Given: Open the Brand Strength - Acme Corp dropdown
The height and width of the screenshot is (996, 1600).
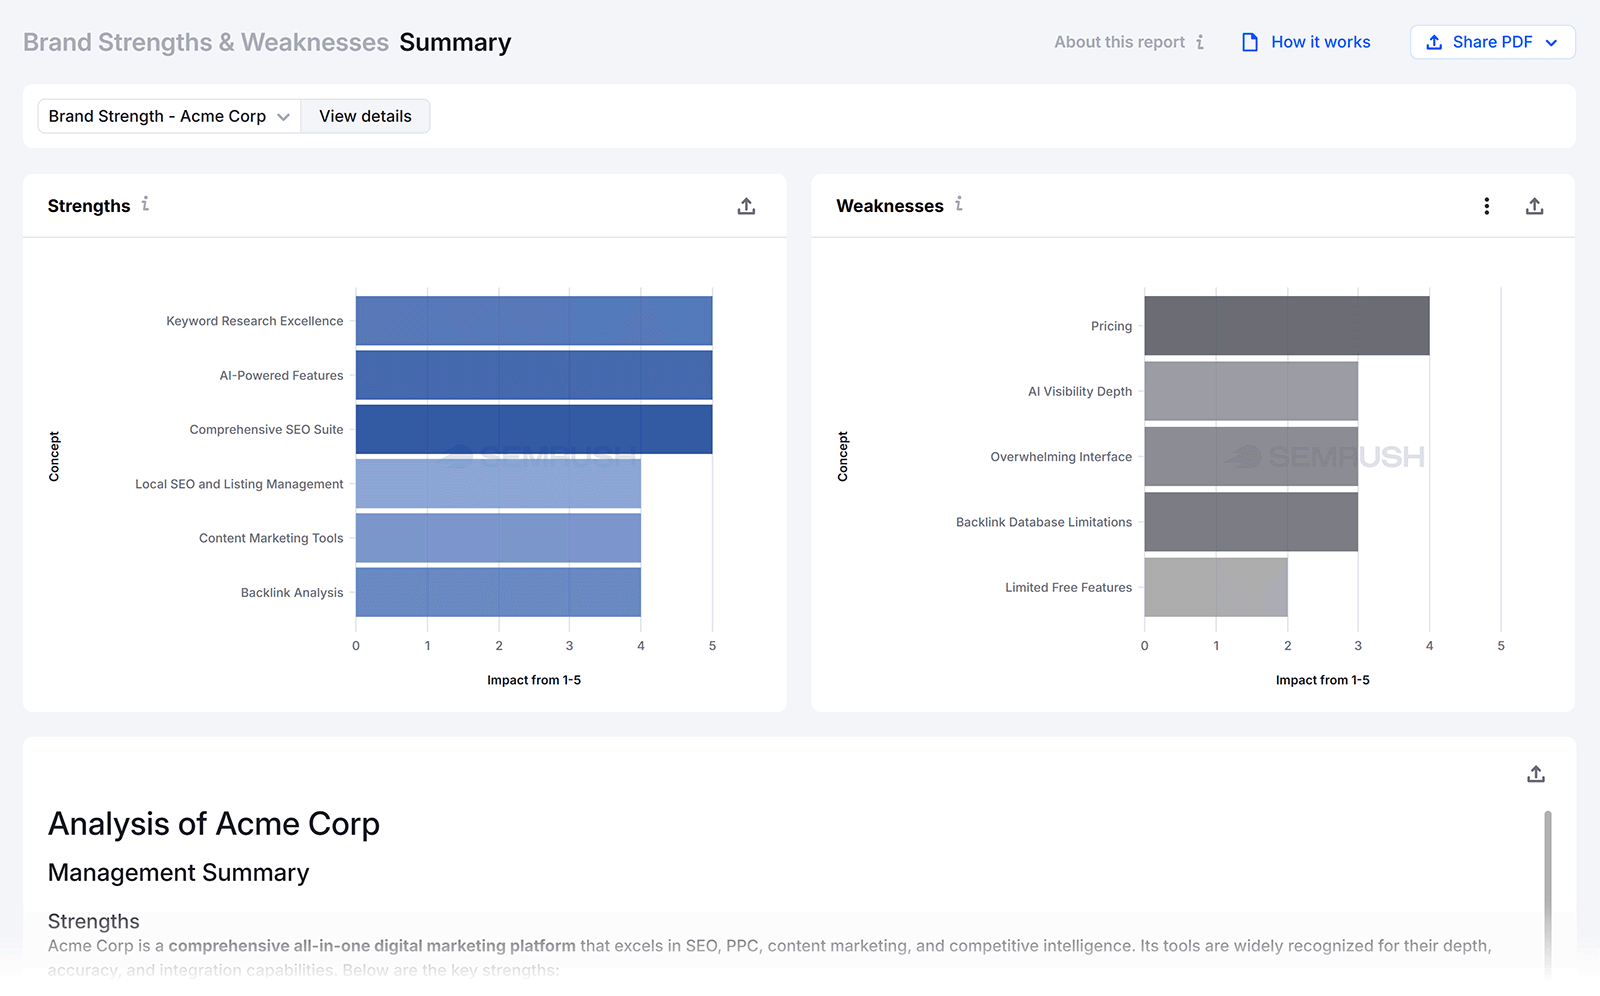Looking at the screenshot, I should [x=169, y=116].
